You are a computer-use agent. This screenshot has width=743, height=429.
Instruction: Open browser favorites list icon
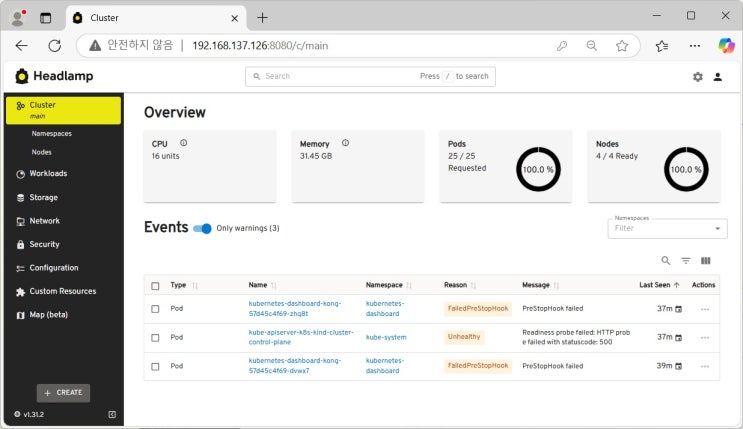[662, 46]
